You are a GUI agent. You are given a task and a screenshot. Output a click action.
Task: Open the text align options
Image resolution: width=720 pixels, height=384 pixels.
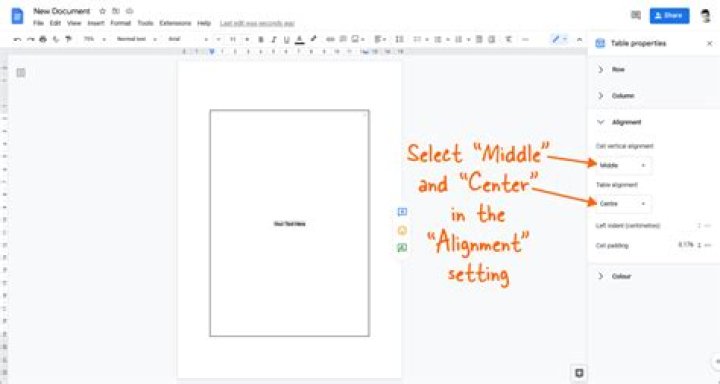[x=380, y=40]
